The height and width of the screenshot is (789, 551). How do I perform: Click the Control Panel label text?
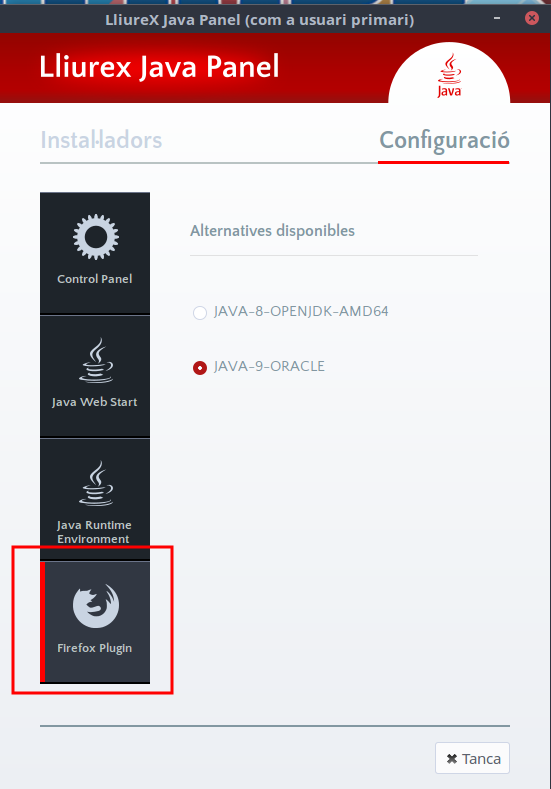tap(95, 279)
